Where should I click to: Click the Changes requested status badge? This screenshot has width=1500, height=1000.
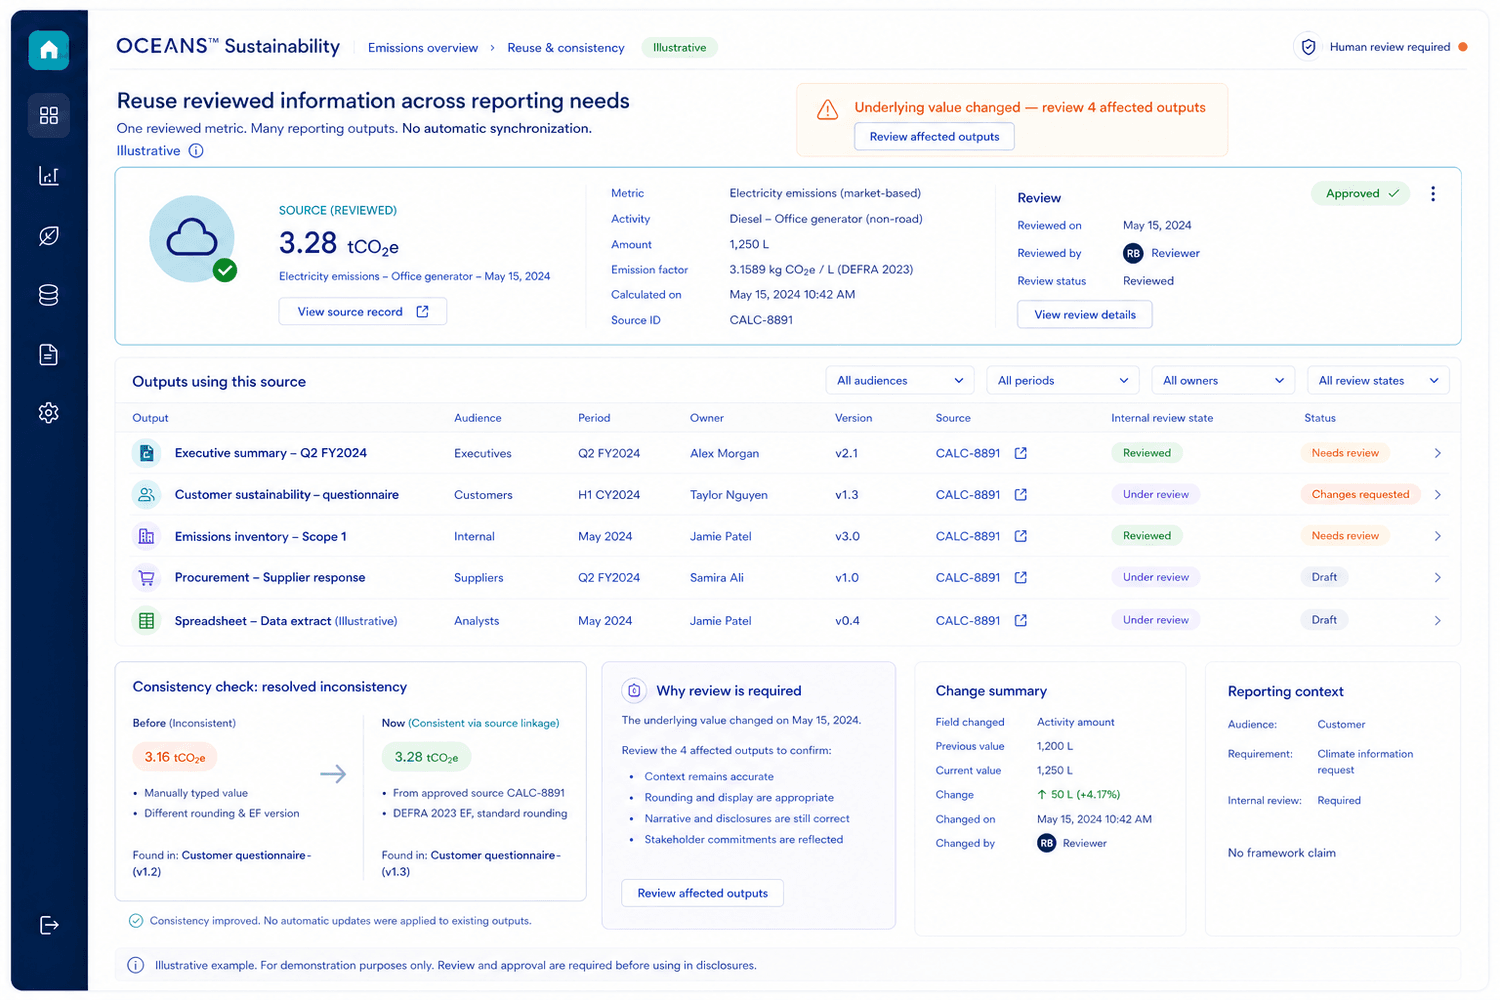[x=1360, y=494]
